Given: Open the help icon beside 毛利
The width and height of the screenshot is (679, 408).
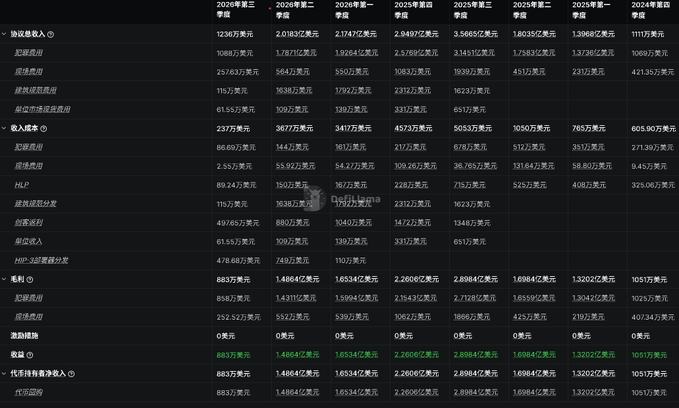Looking at the screenshot, I should (x=30, y=279).
